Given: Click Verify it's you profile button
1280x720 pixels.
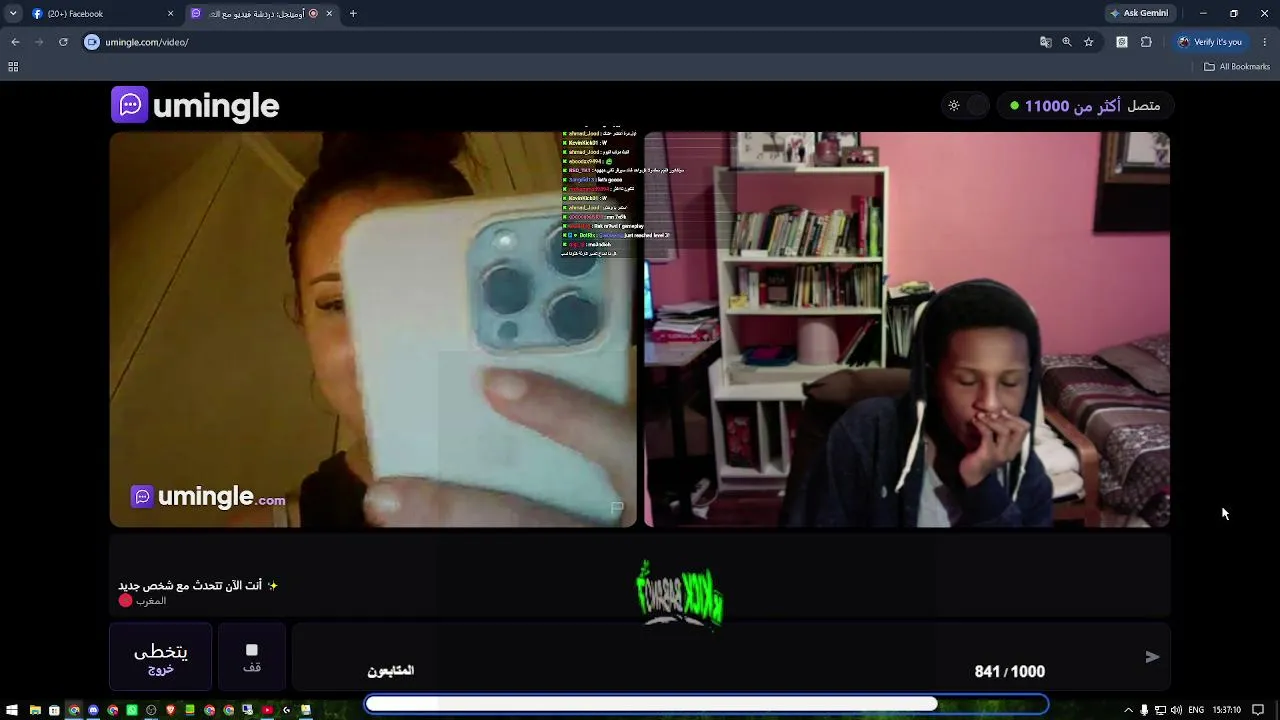Looking at the screenshot, I should click(1210, 42).
